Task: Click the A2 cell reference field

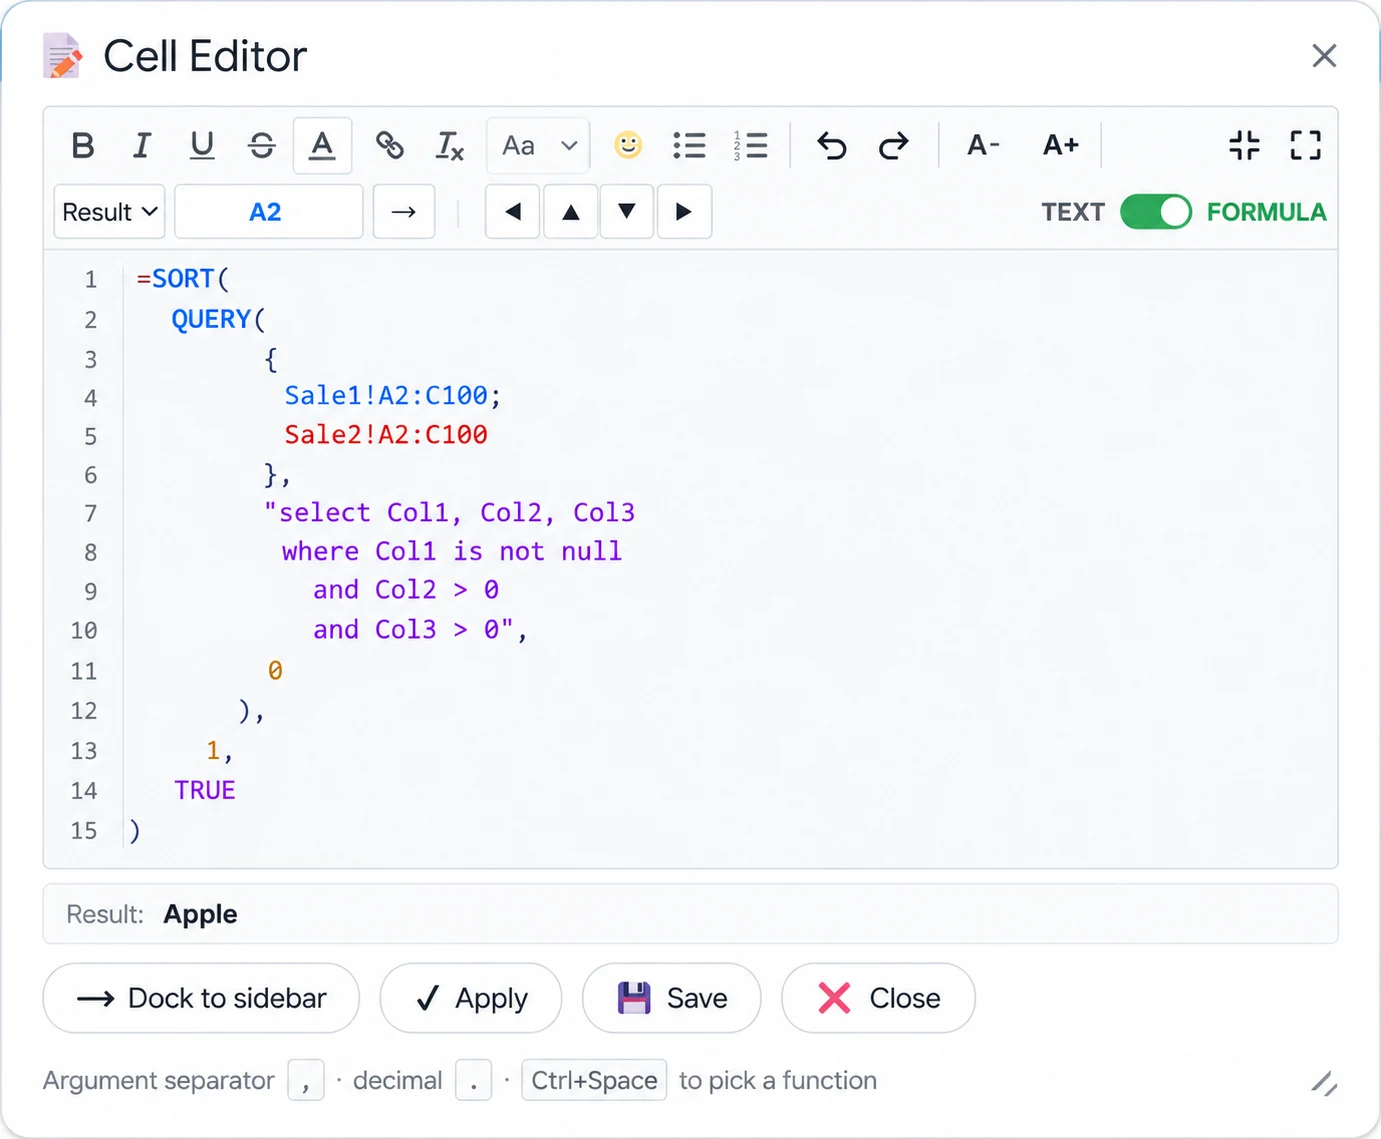Action: [x=268, y=212]
